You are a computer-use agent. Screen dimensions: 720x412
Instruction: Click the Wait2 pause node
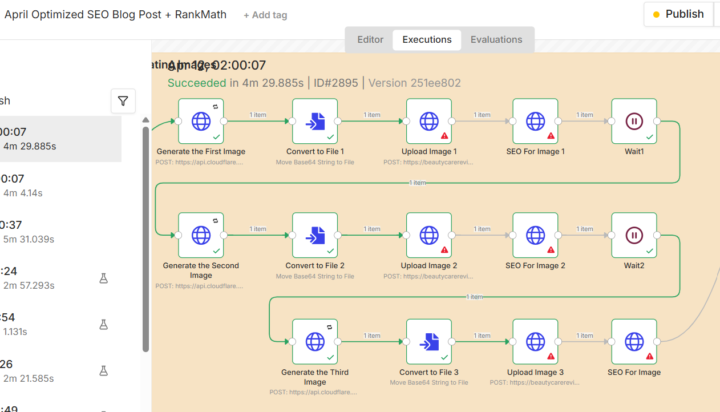pyautogui.click(x=634, y=235)
